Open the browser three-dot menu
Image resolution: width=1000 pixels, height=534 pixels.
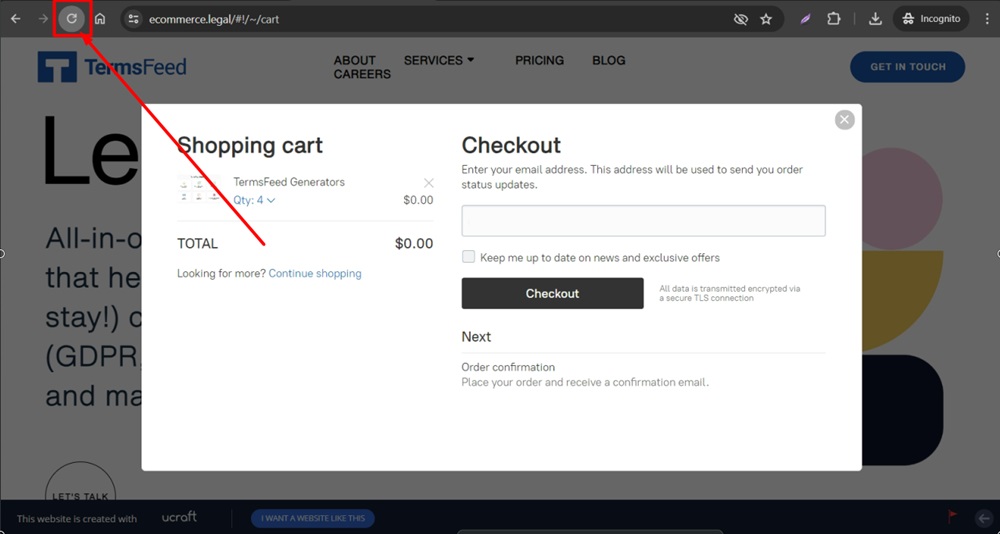coord(987,19)
